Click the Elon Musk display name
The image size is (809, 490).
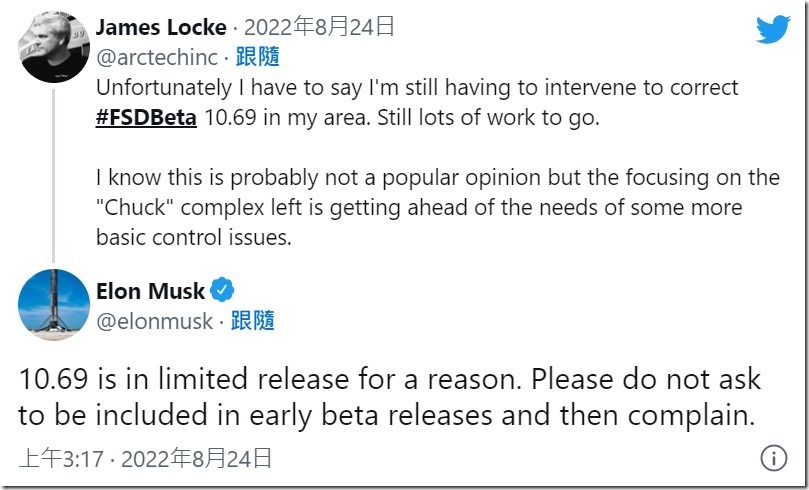coord(150,292)
